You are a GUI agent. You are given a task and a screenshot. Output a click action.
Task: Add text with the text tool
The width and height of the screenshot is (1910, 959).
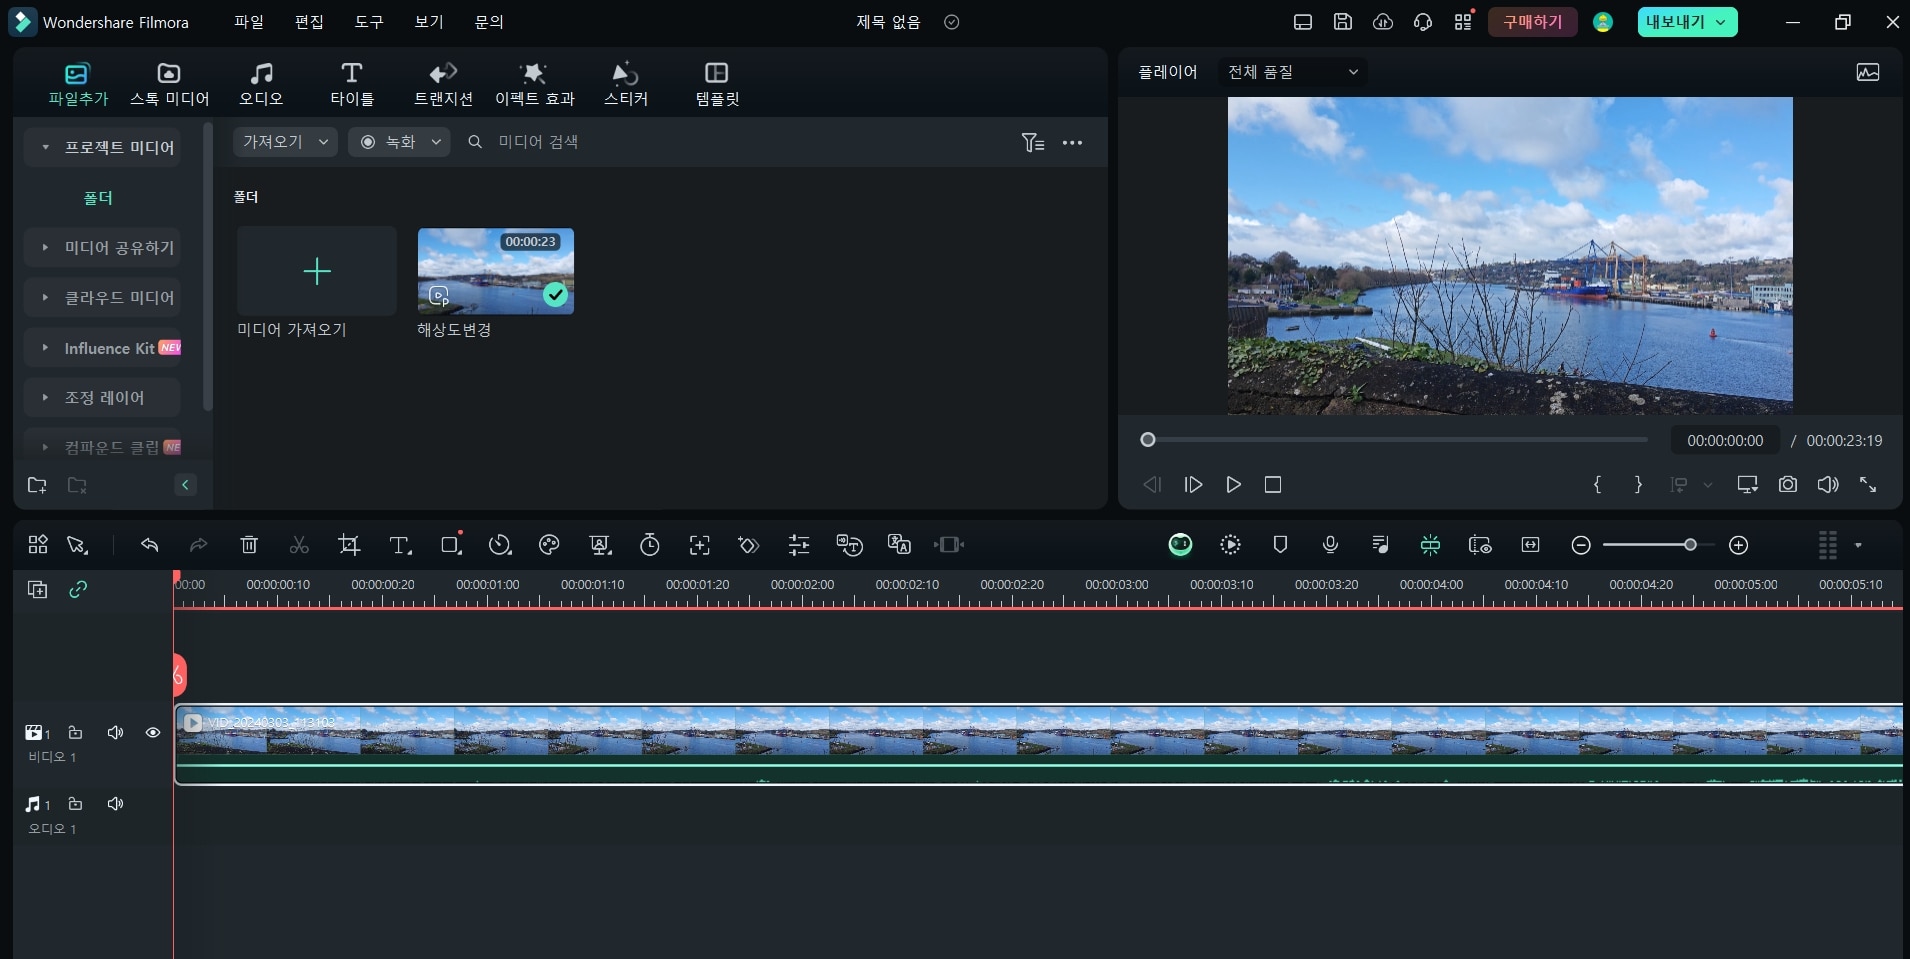400,545
